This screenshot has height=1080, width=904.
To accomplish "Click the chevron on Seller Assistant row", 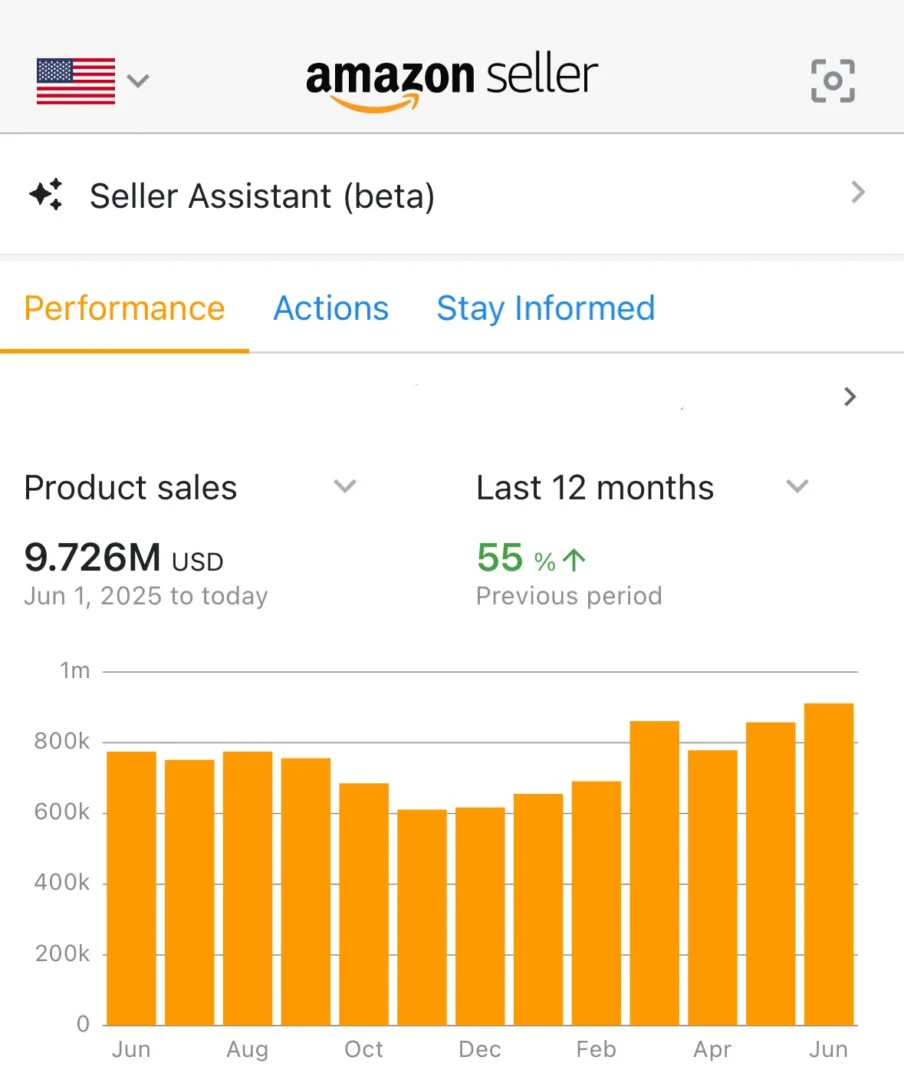I will pos(858,192).
